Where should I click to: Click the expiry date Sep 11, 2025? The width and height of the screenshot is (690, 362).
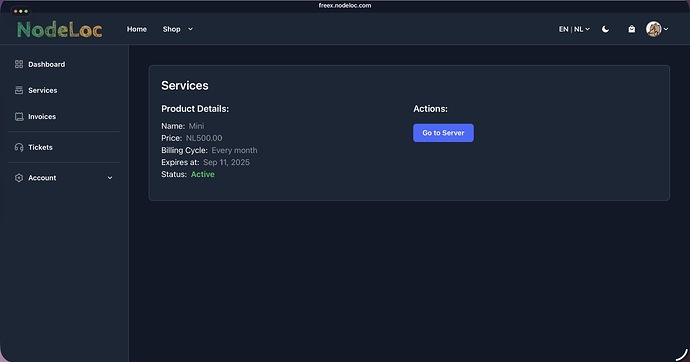(226, 162)
